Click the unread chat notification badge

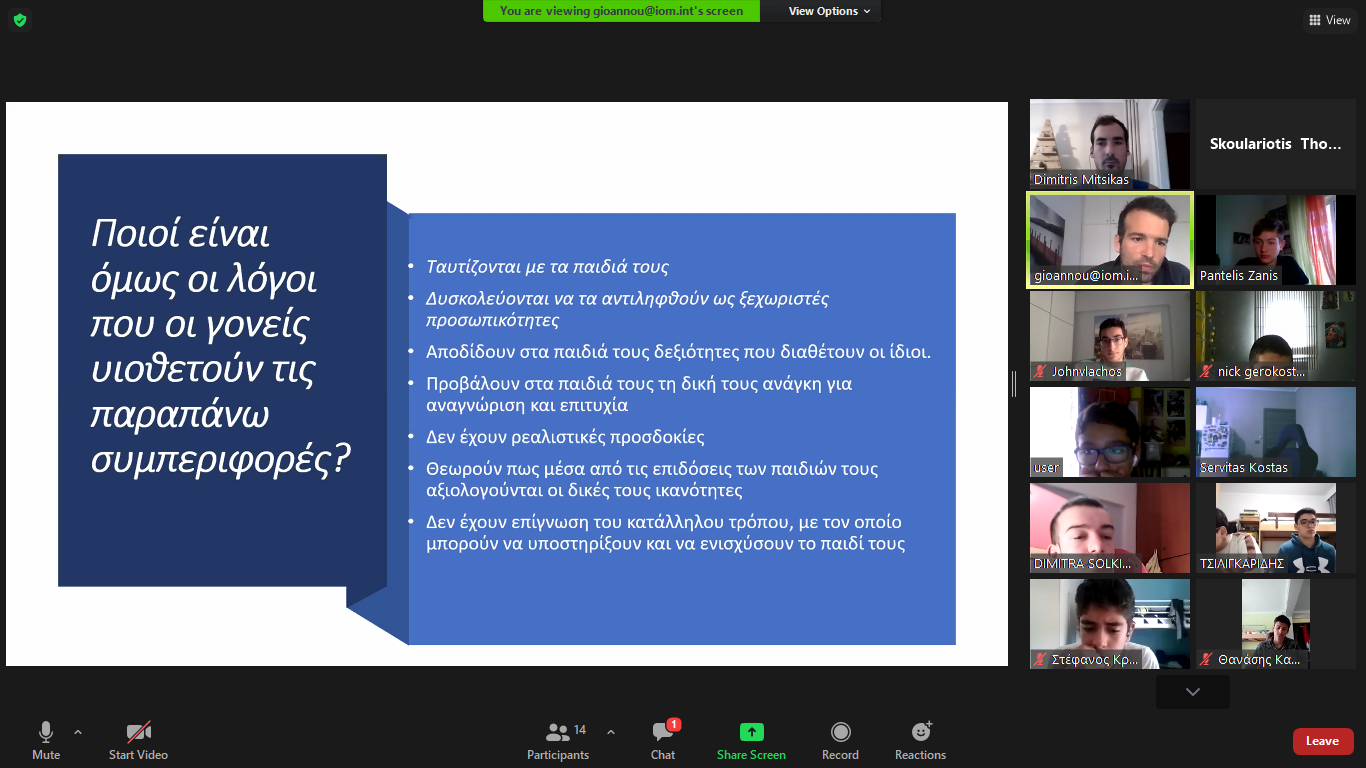pos(674,724)
